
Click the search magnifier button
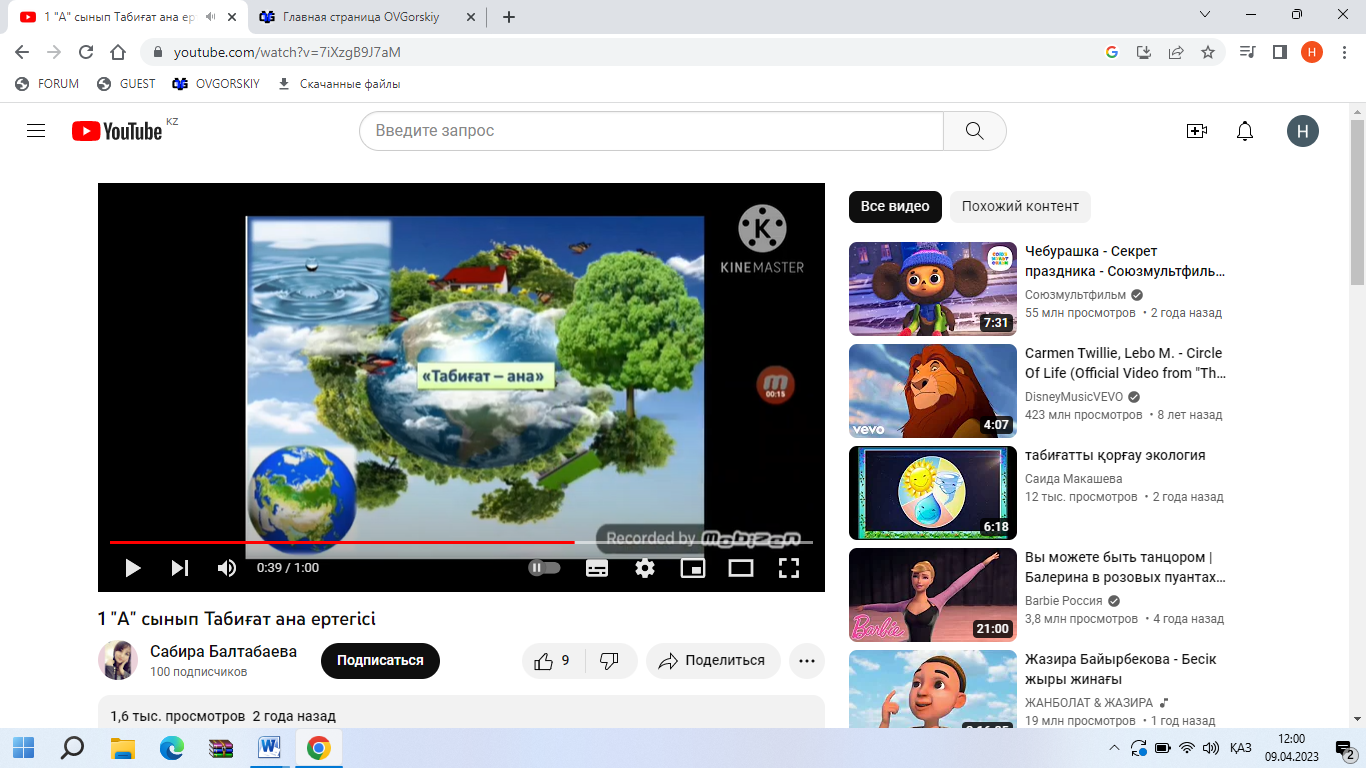(x=975, y=131)
